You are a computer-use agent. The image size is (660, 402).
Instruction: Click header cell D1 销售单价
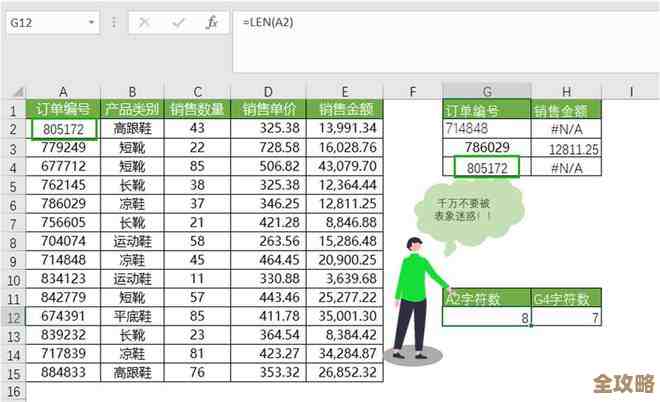point(268,109)
